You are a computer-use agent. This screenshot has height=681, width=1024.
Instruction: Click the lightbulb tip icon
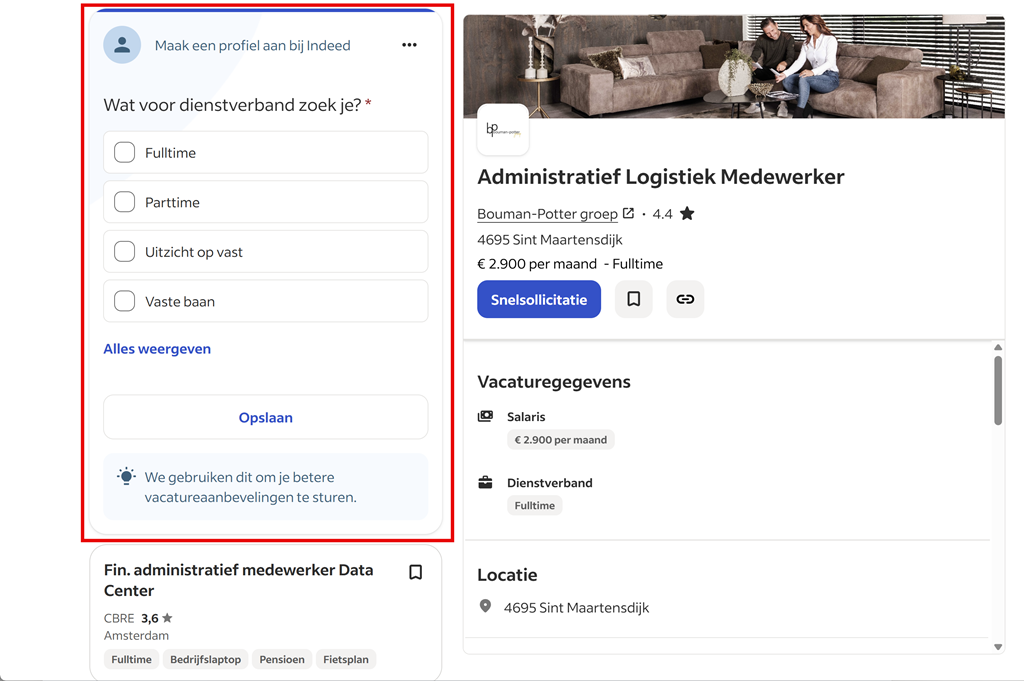126,477
